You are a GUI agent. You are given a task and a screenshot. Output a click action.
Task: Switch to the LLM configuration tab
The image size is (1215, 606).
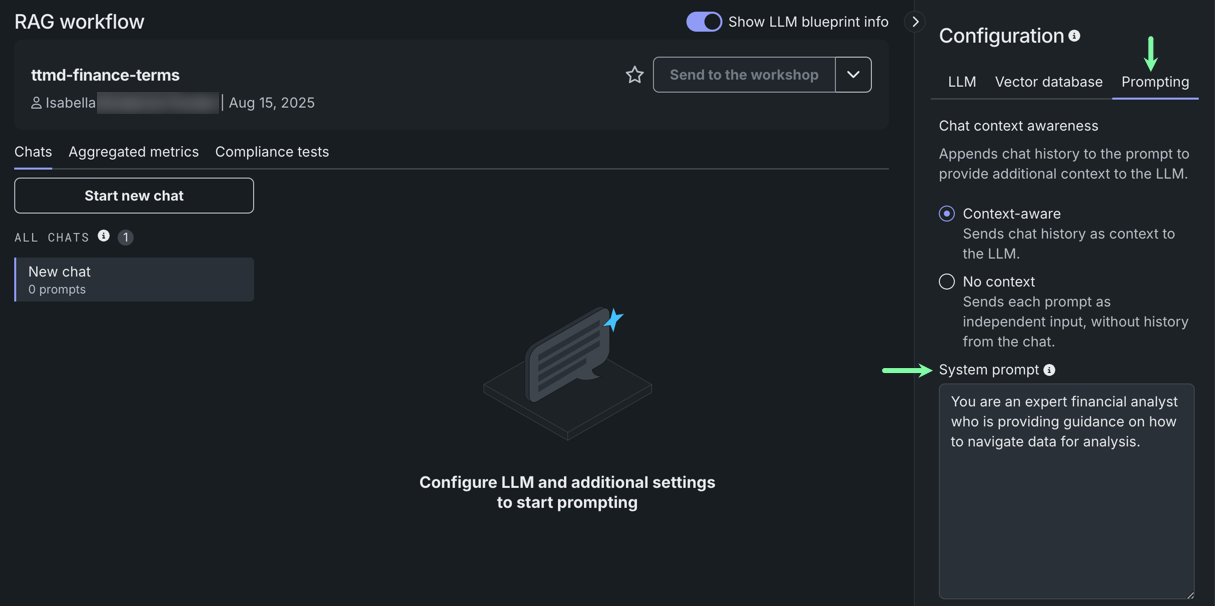[x=961, y=82]
